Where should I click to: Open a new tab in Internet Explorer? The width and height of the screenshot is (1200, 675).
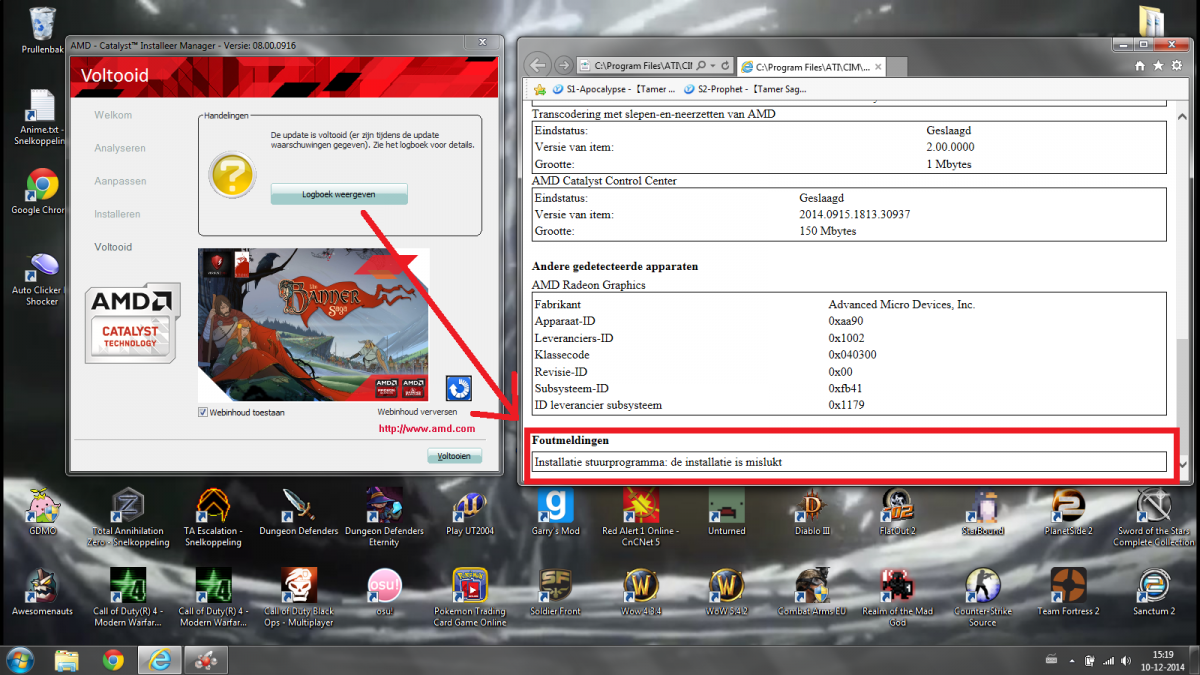896,66
